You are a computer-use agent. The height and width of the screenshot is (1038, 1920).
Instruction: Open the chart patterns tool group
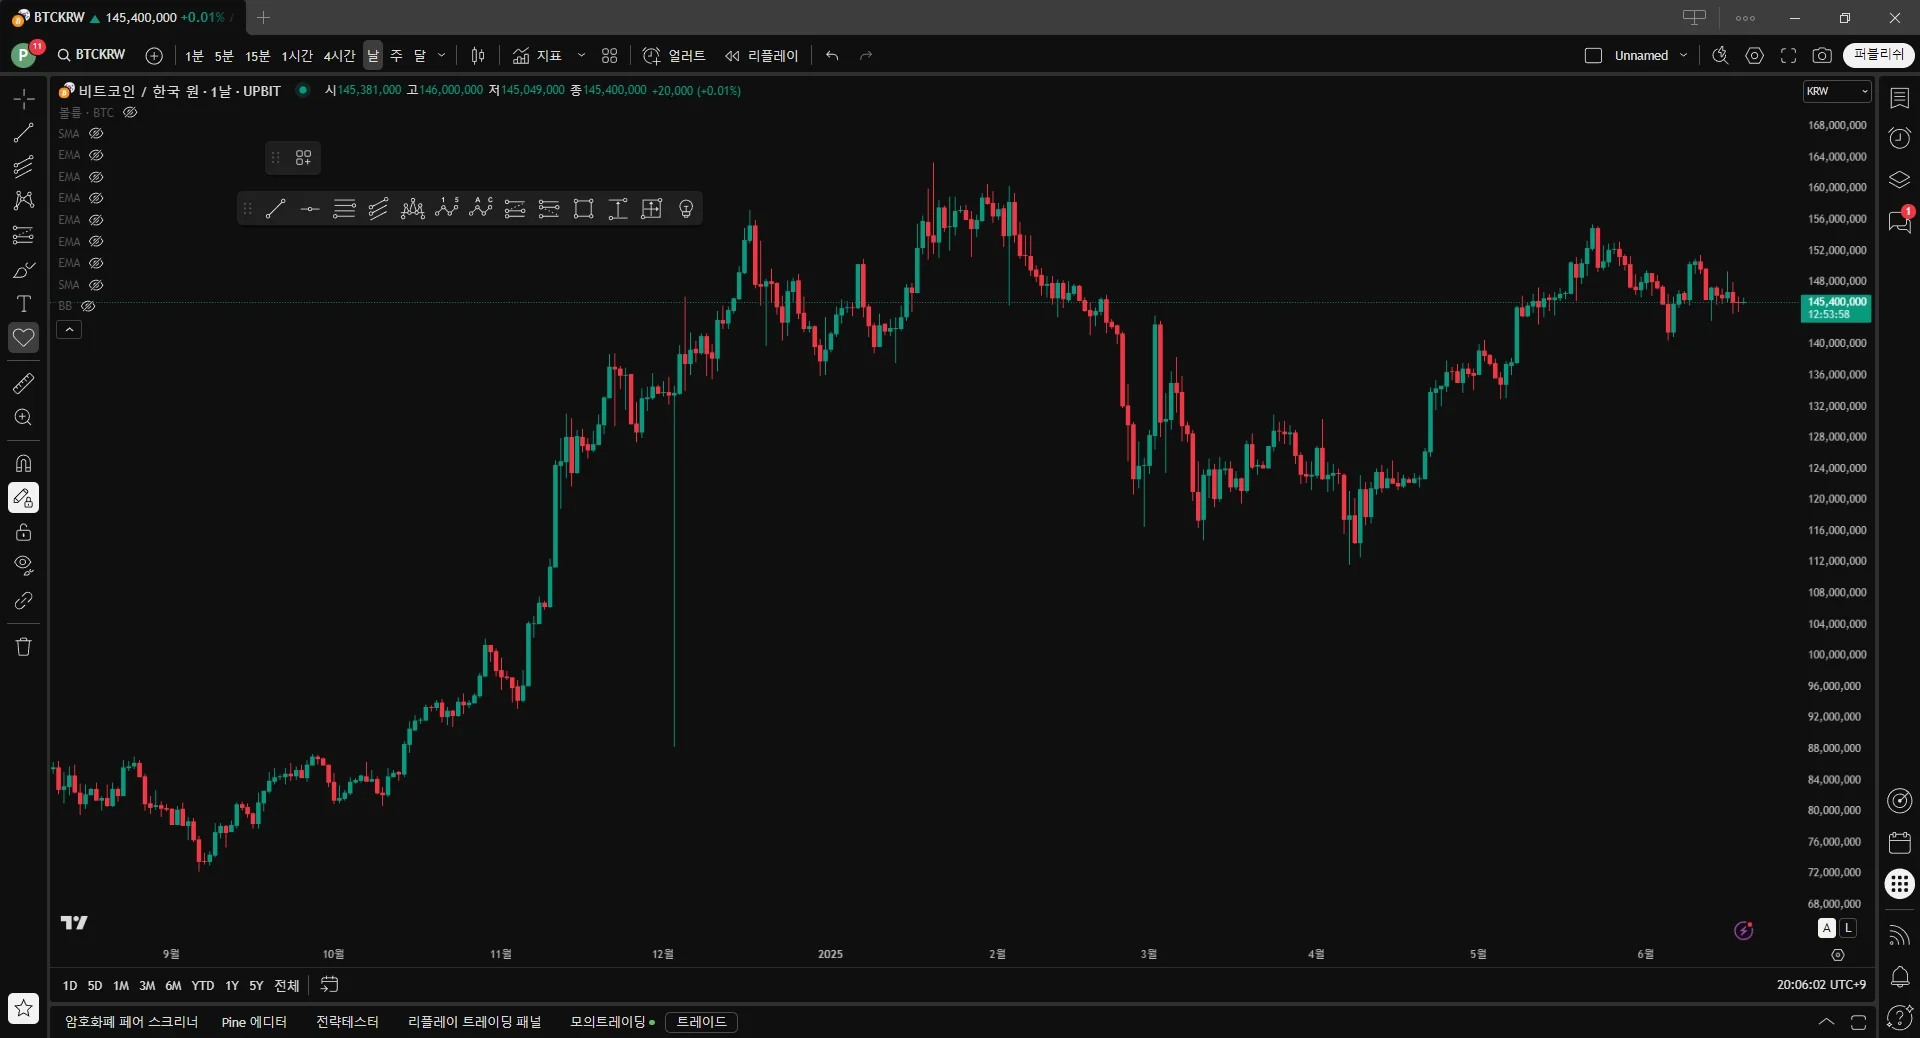tap(24, 200)
